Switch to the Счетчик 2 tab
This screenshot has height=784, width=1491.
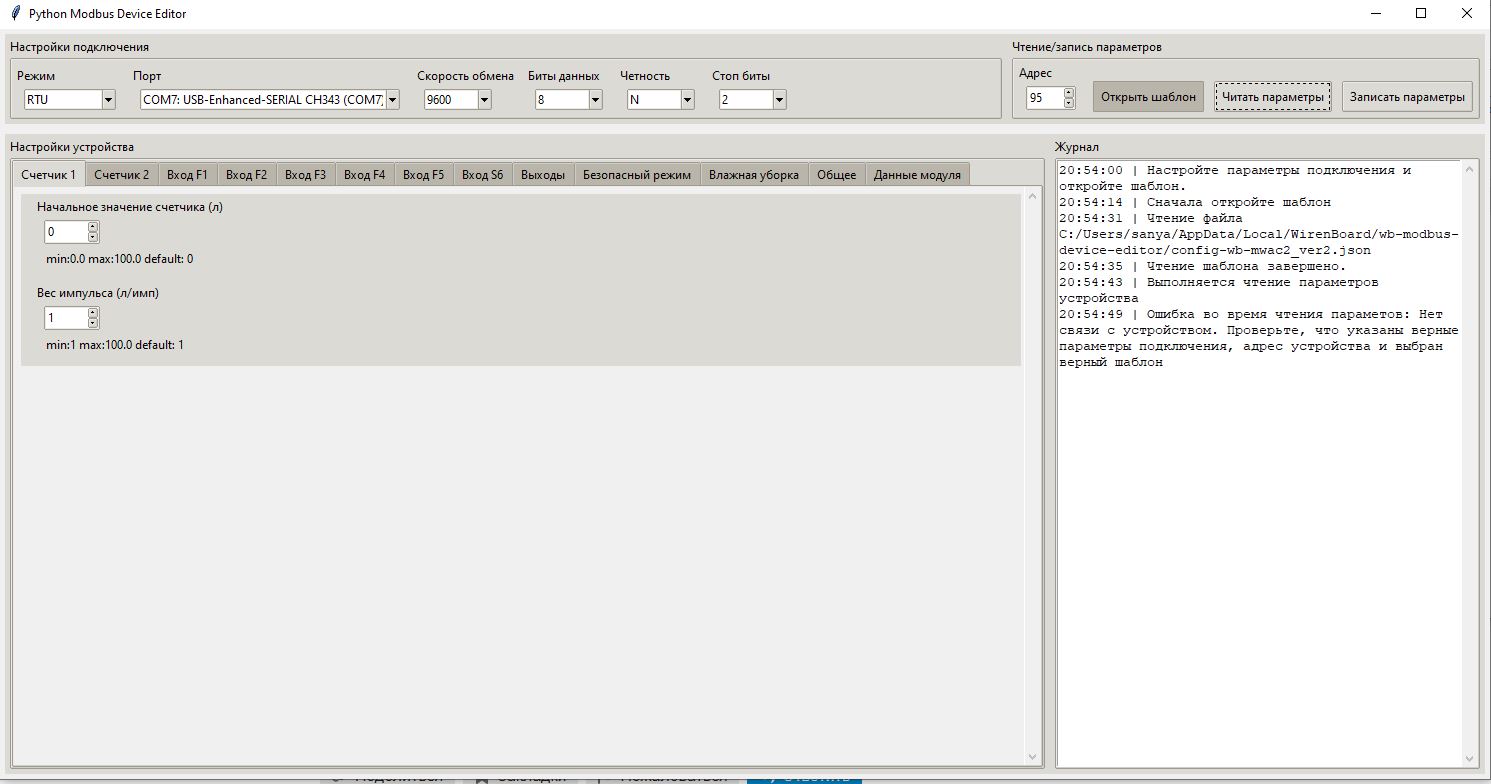(121, 175)
